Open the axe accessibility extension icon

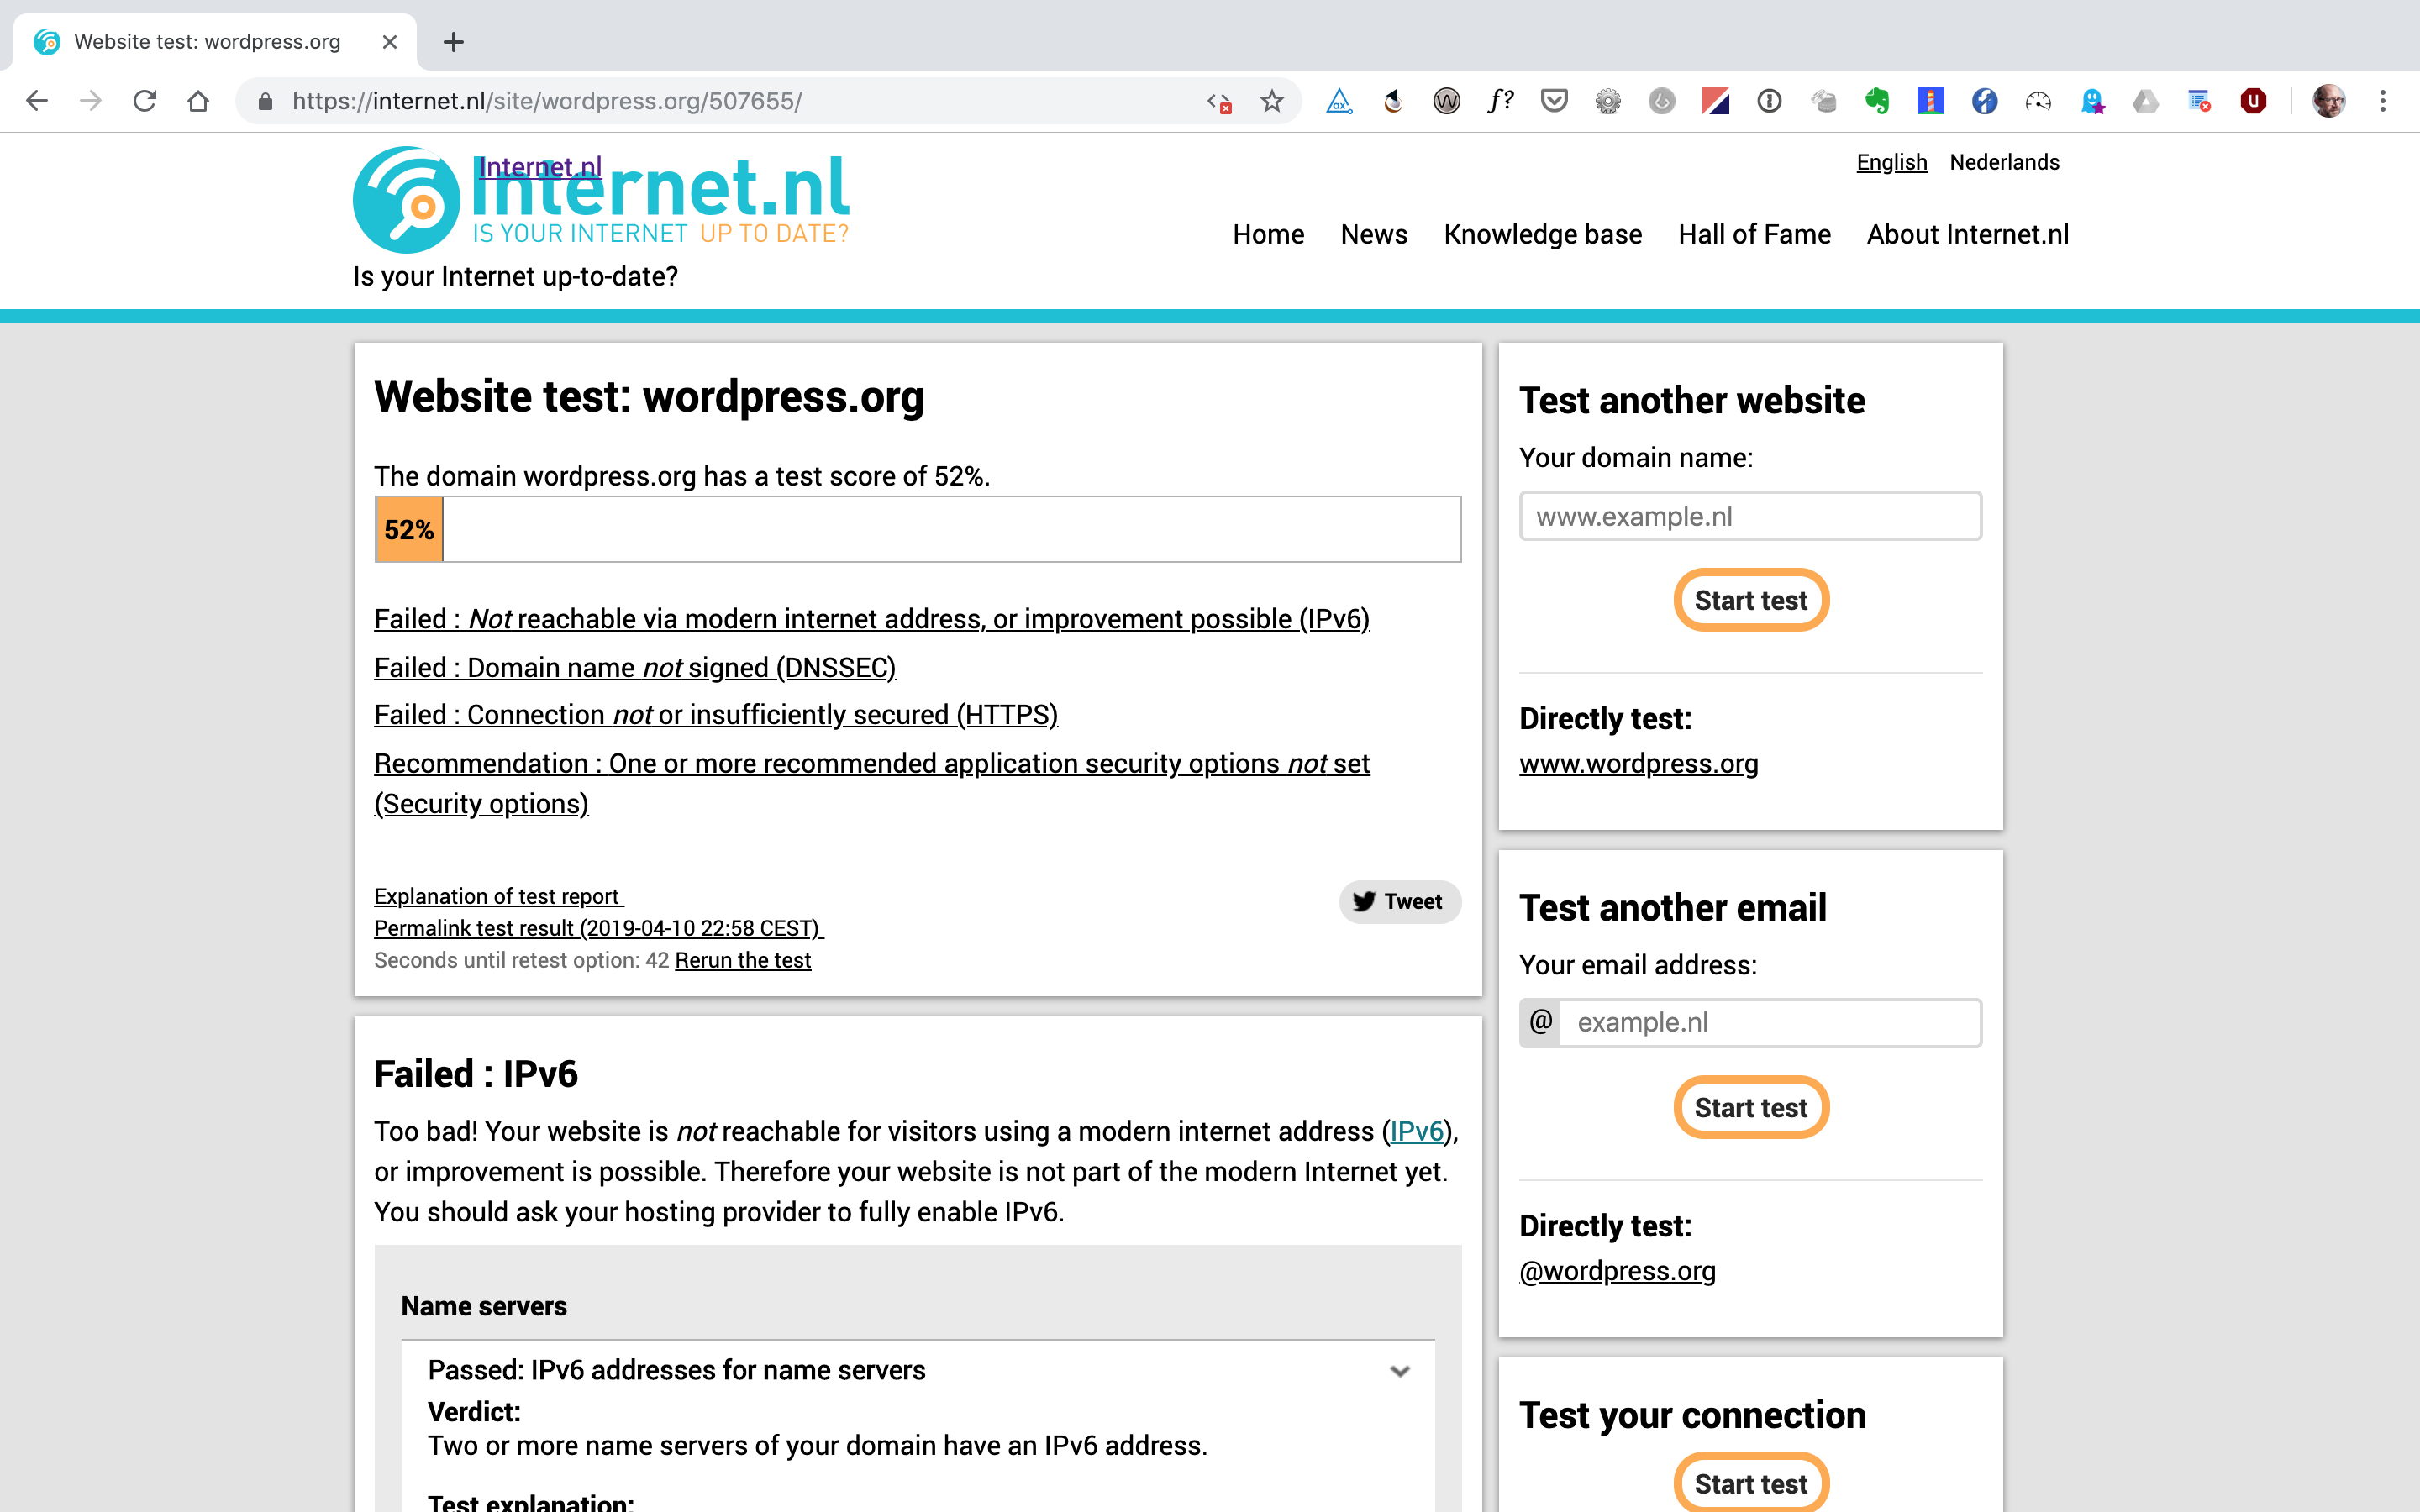(1339, 101)
